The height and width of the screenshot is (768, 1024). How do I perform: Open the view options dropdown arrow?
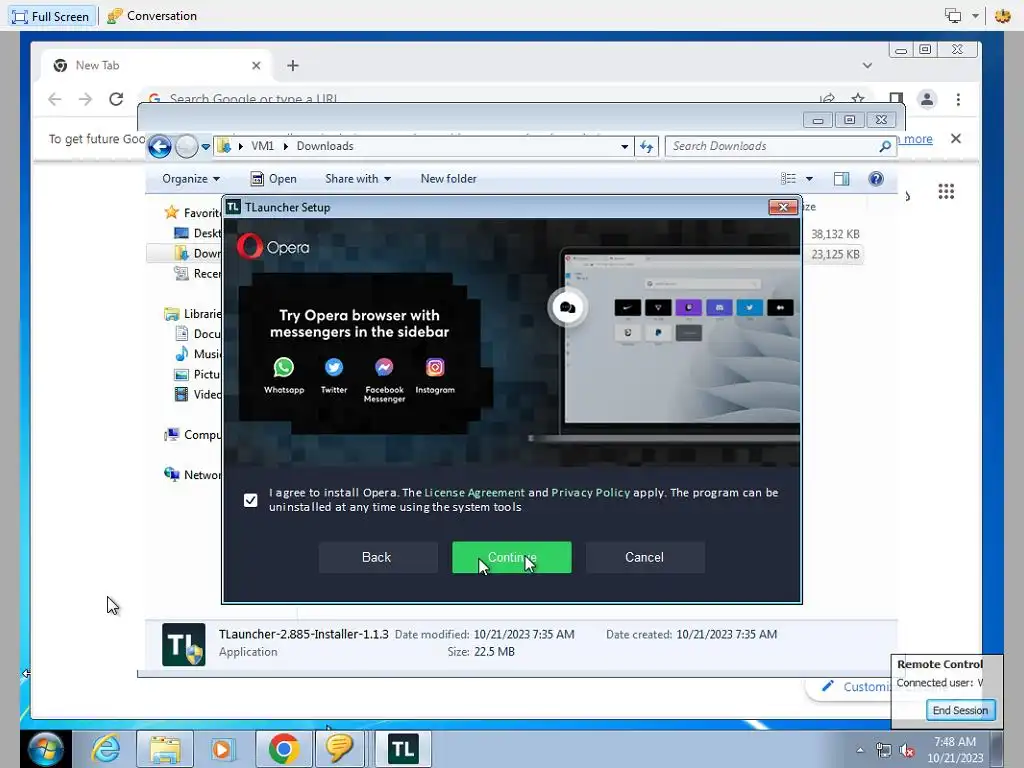[x=809, y=179]
